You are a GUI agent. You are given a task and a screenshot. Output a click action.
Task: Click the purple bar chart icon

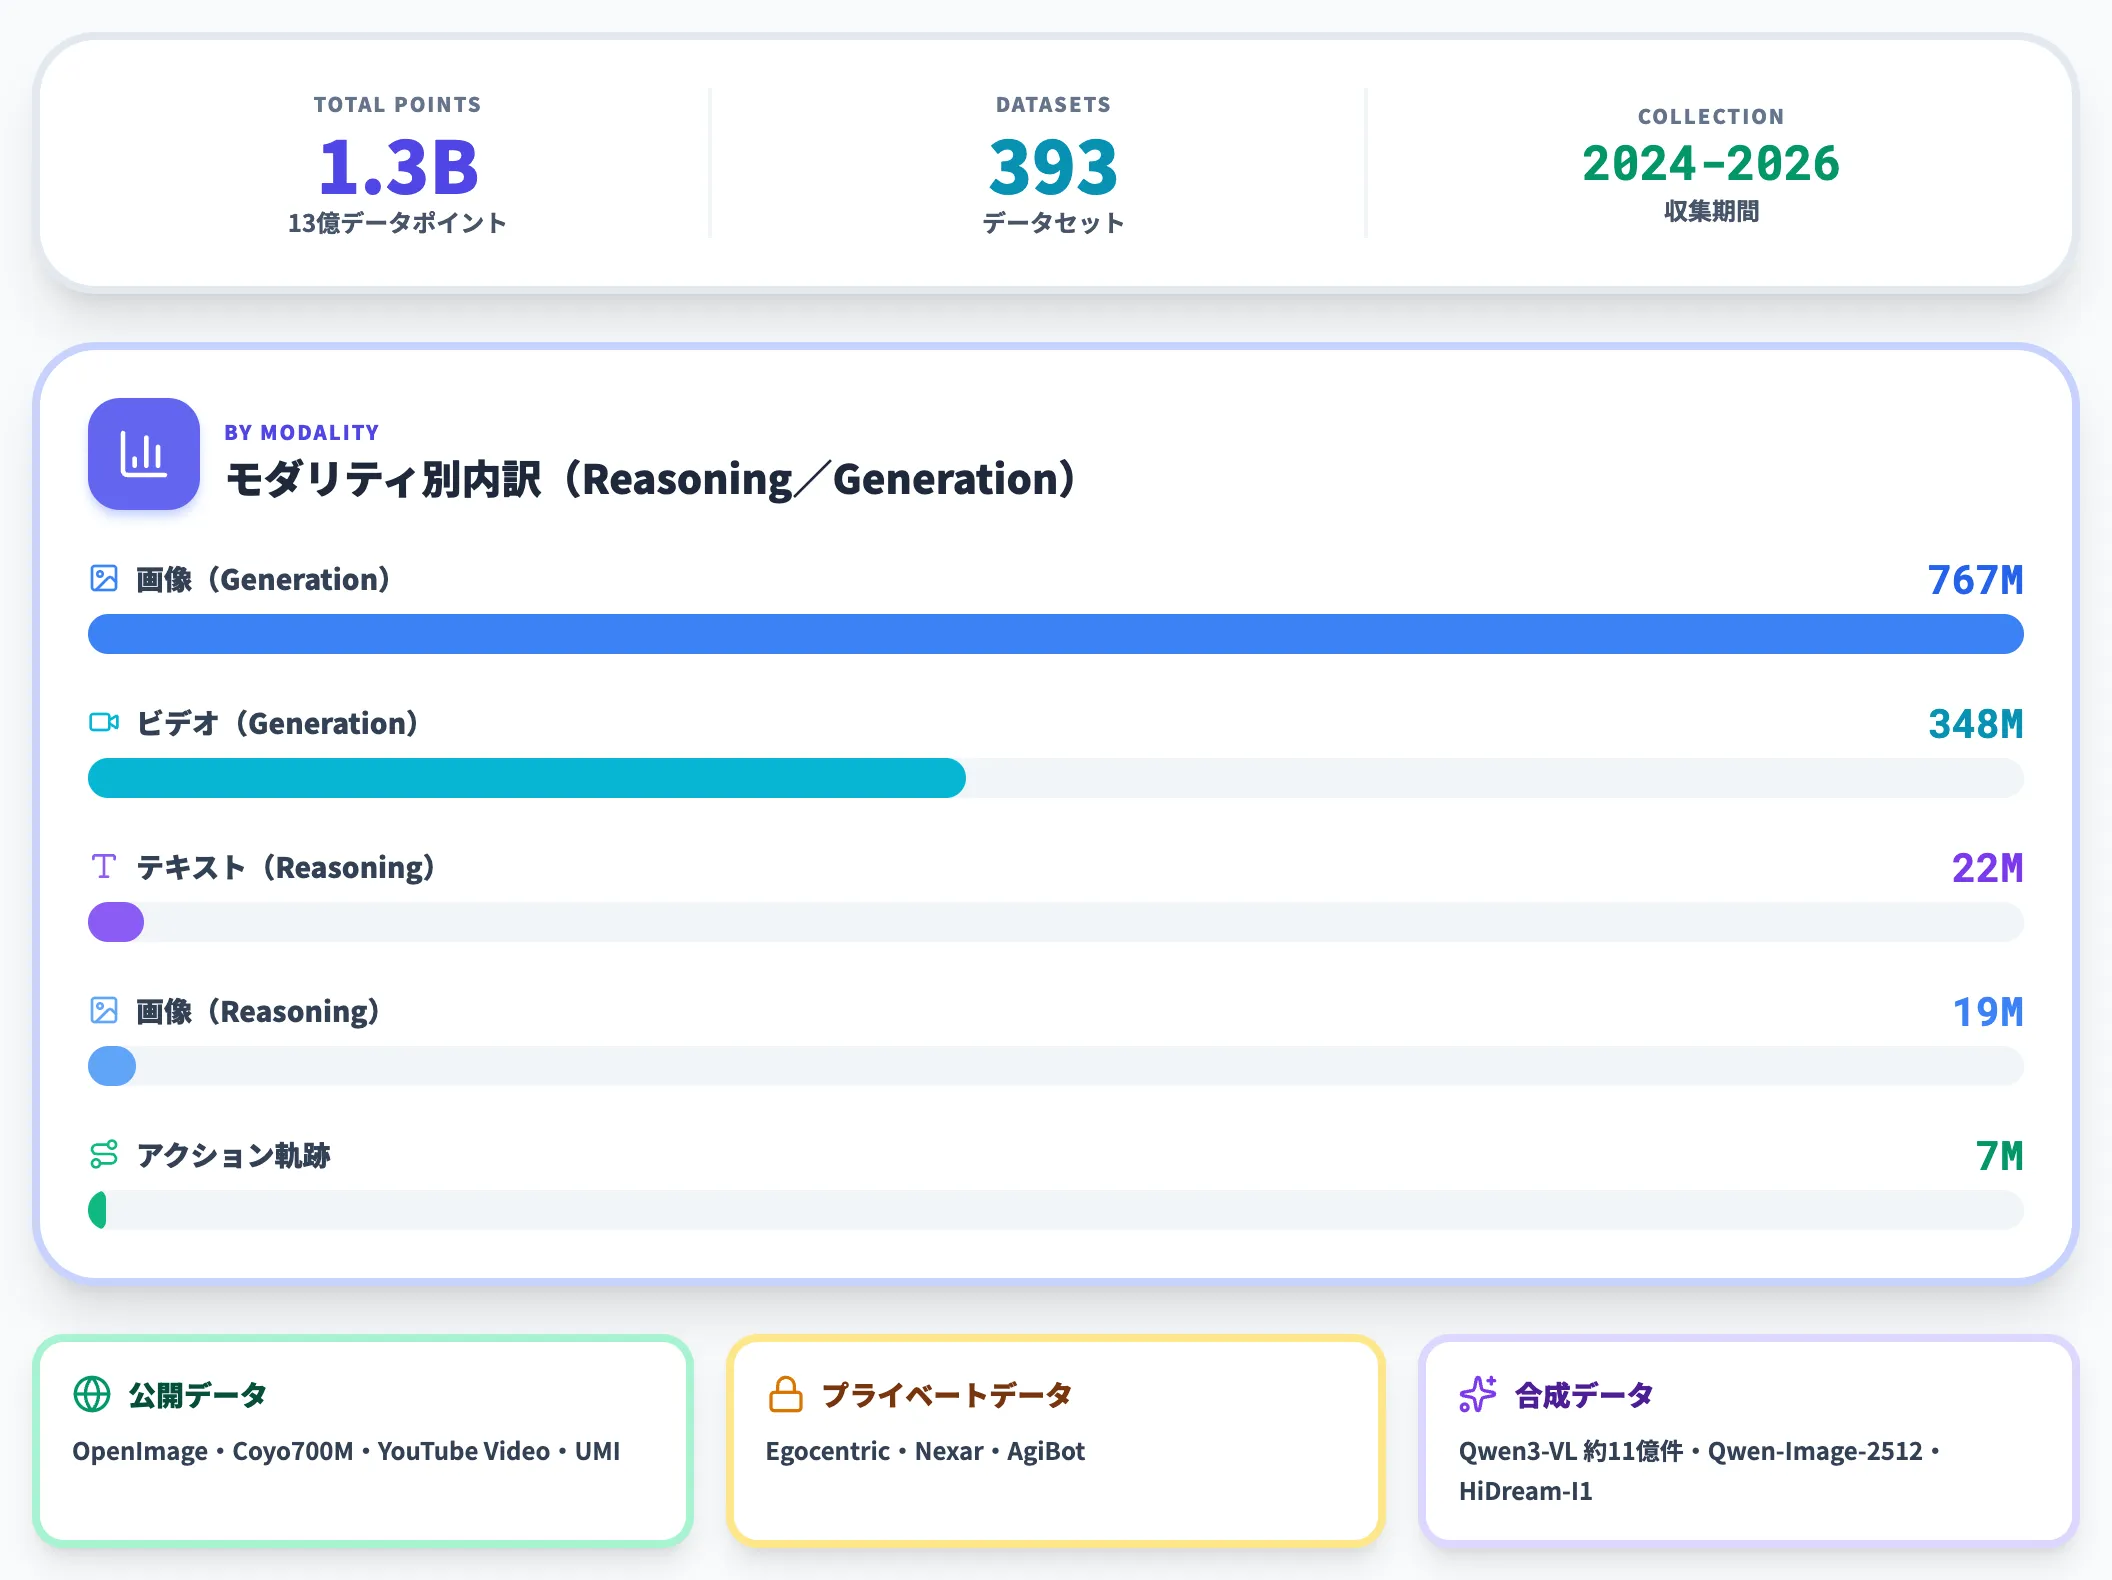(144, 454)
